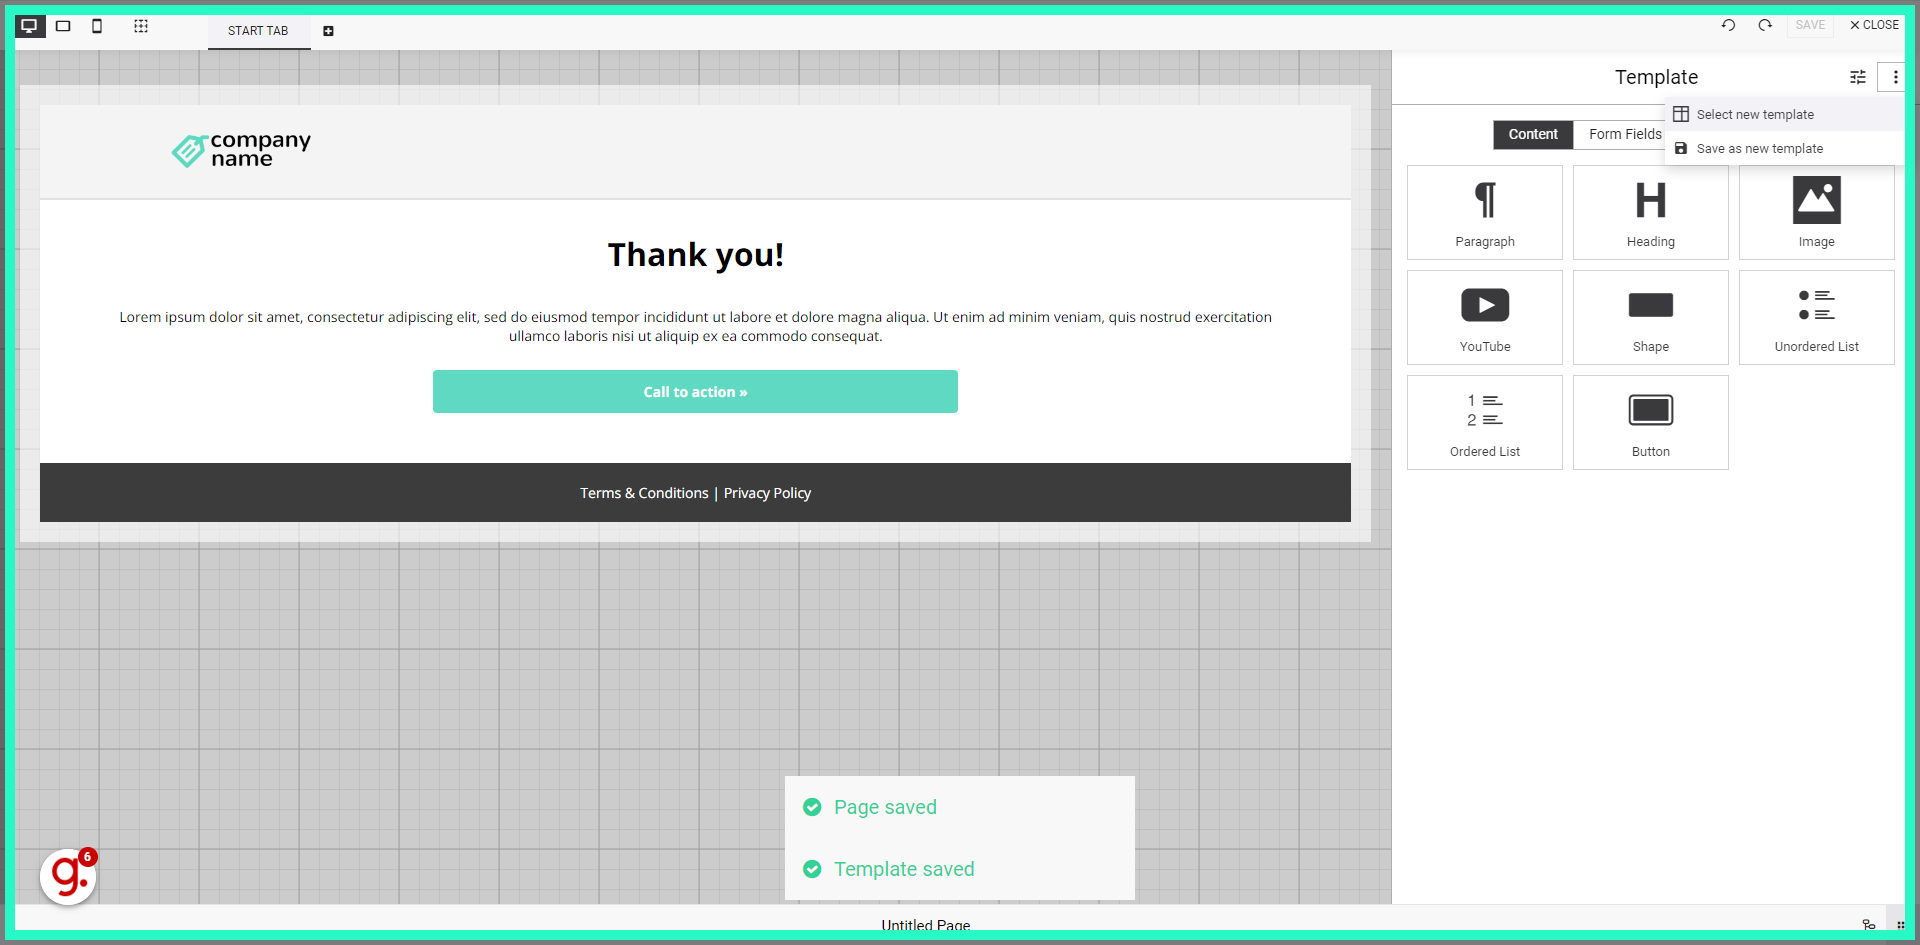The width and height of the screenshot is (1920, 945).
Task: Undo the last action
Action: pos(1728,25)
